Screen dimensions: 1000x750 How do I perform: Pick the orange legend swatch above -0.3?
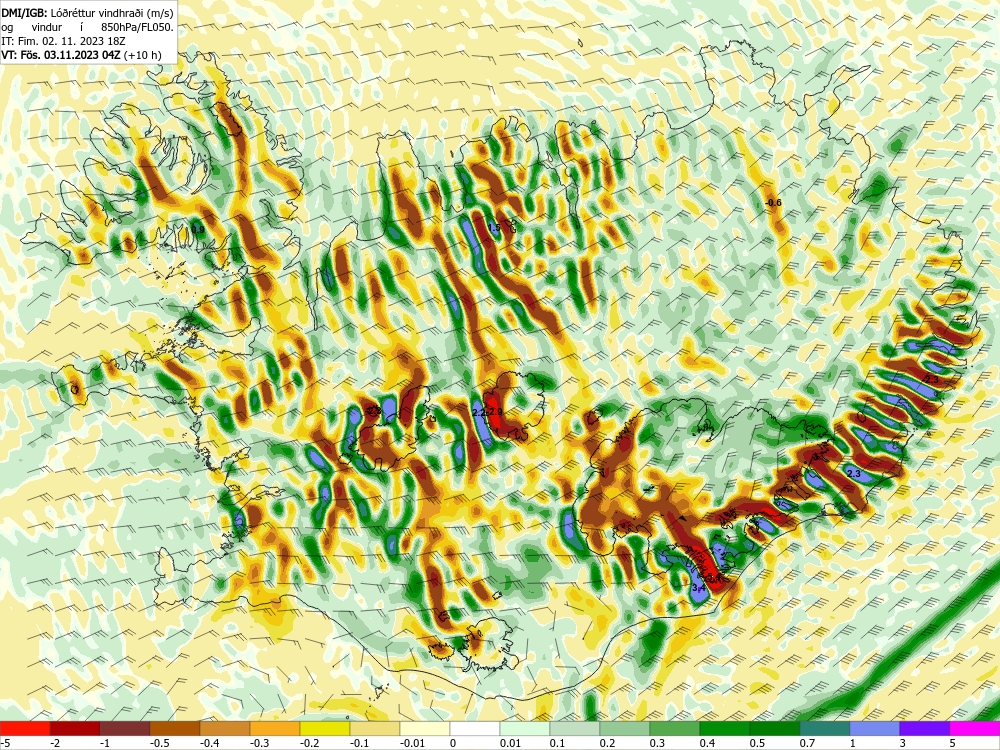tap(275, 728)
